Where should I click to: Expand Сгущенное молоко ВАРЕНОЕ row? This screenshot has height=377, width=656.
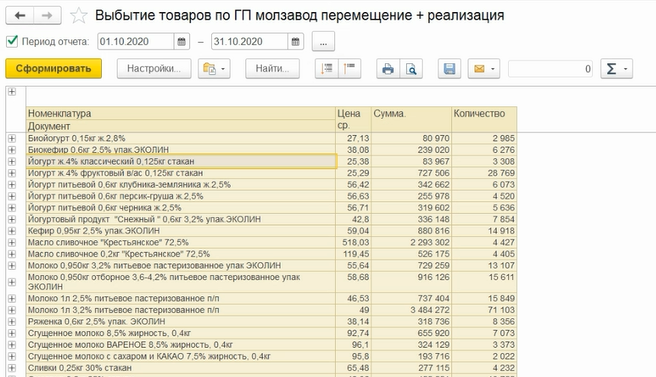click(x=12, y=345)
